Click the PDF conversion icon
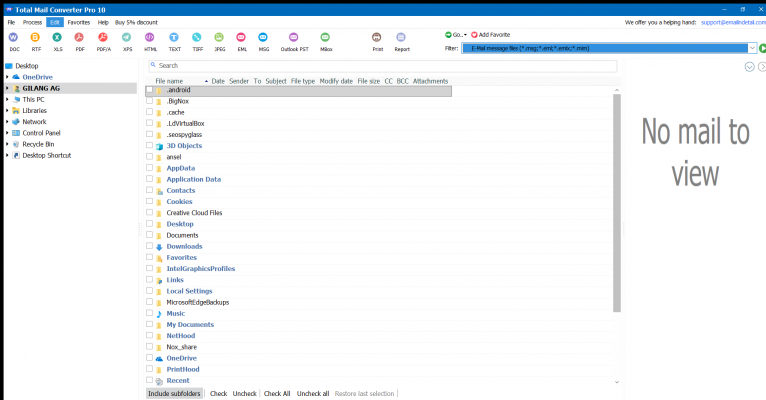 79,38
